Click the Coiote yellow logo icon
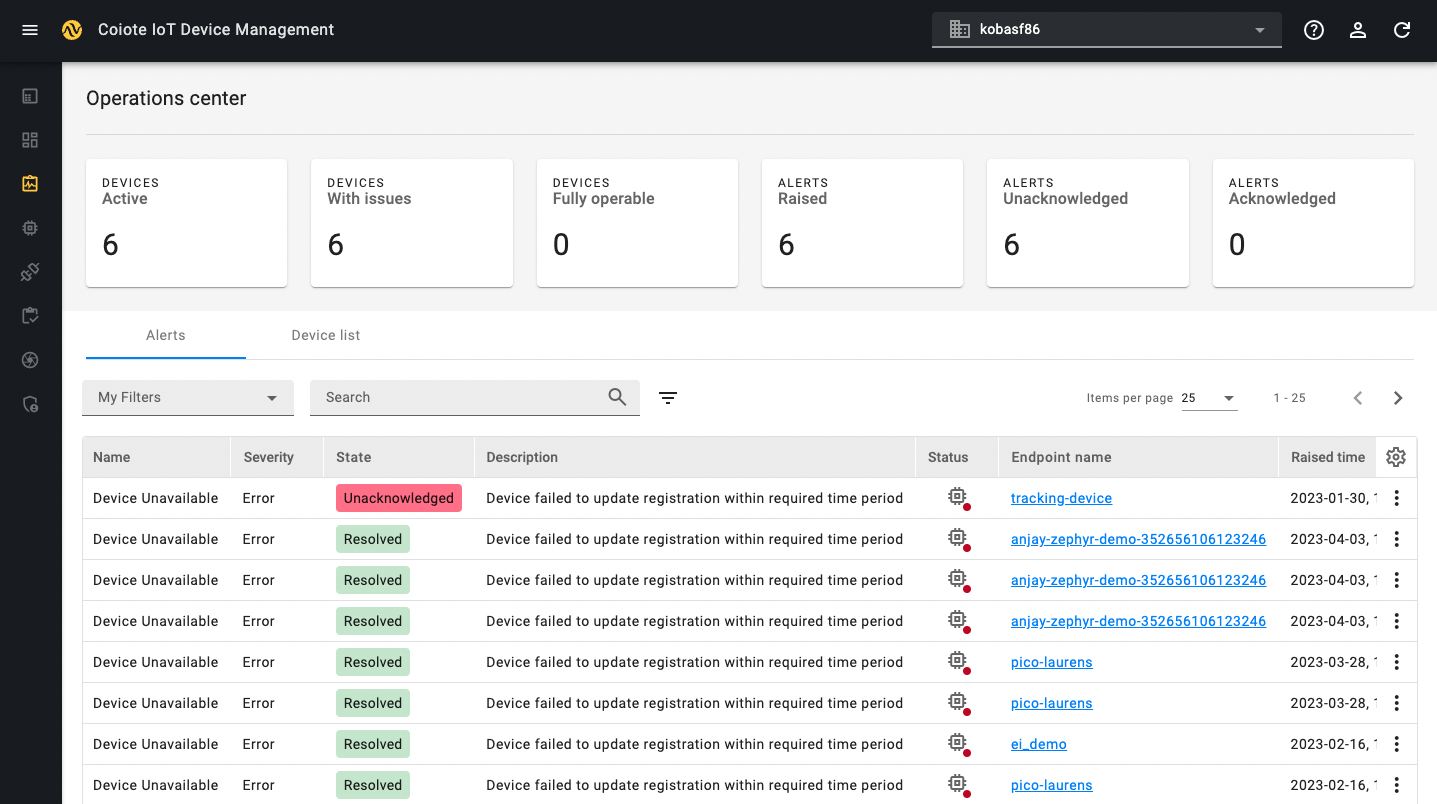This screenshot has height=804, width=1437. click(71, 30)
